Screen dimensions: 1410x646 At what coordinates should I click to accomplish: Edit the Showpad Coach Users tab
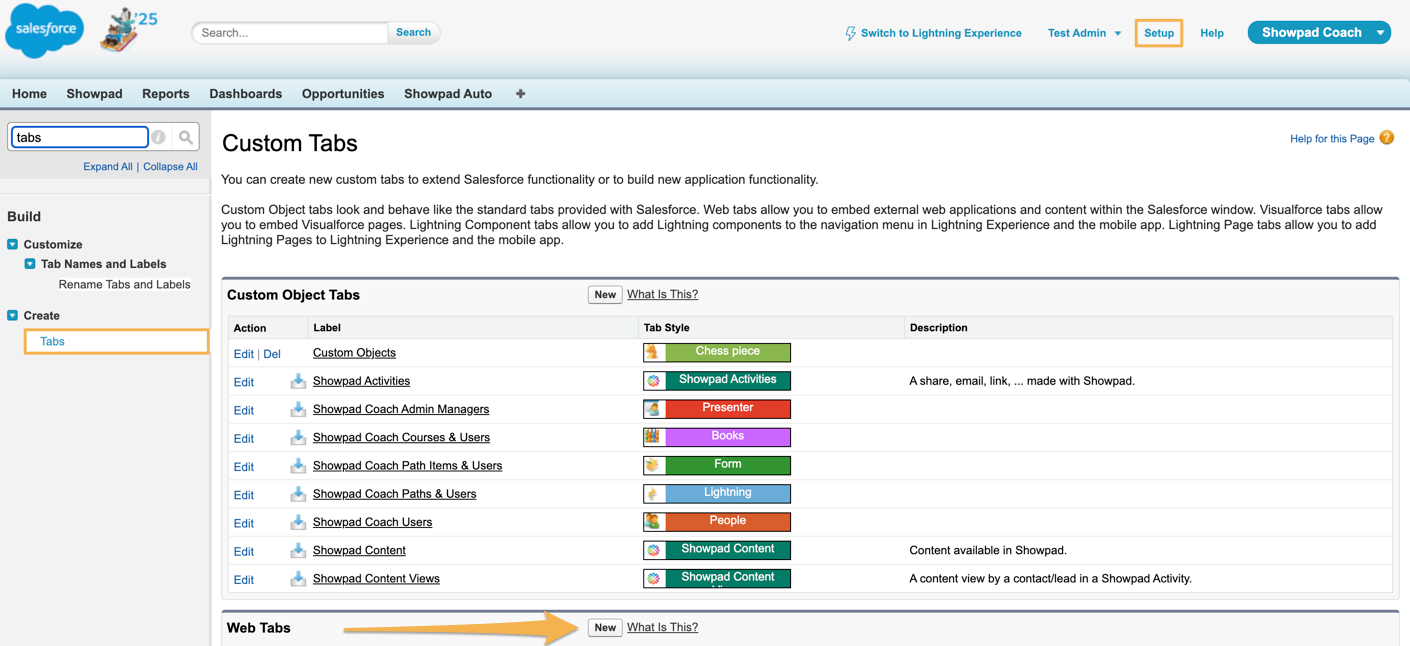(x=243, y=523)
